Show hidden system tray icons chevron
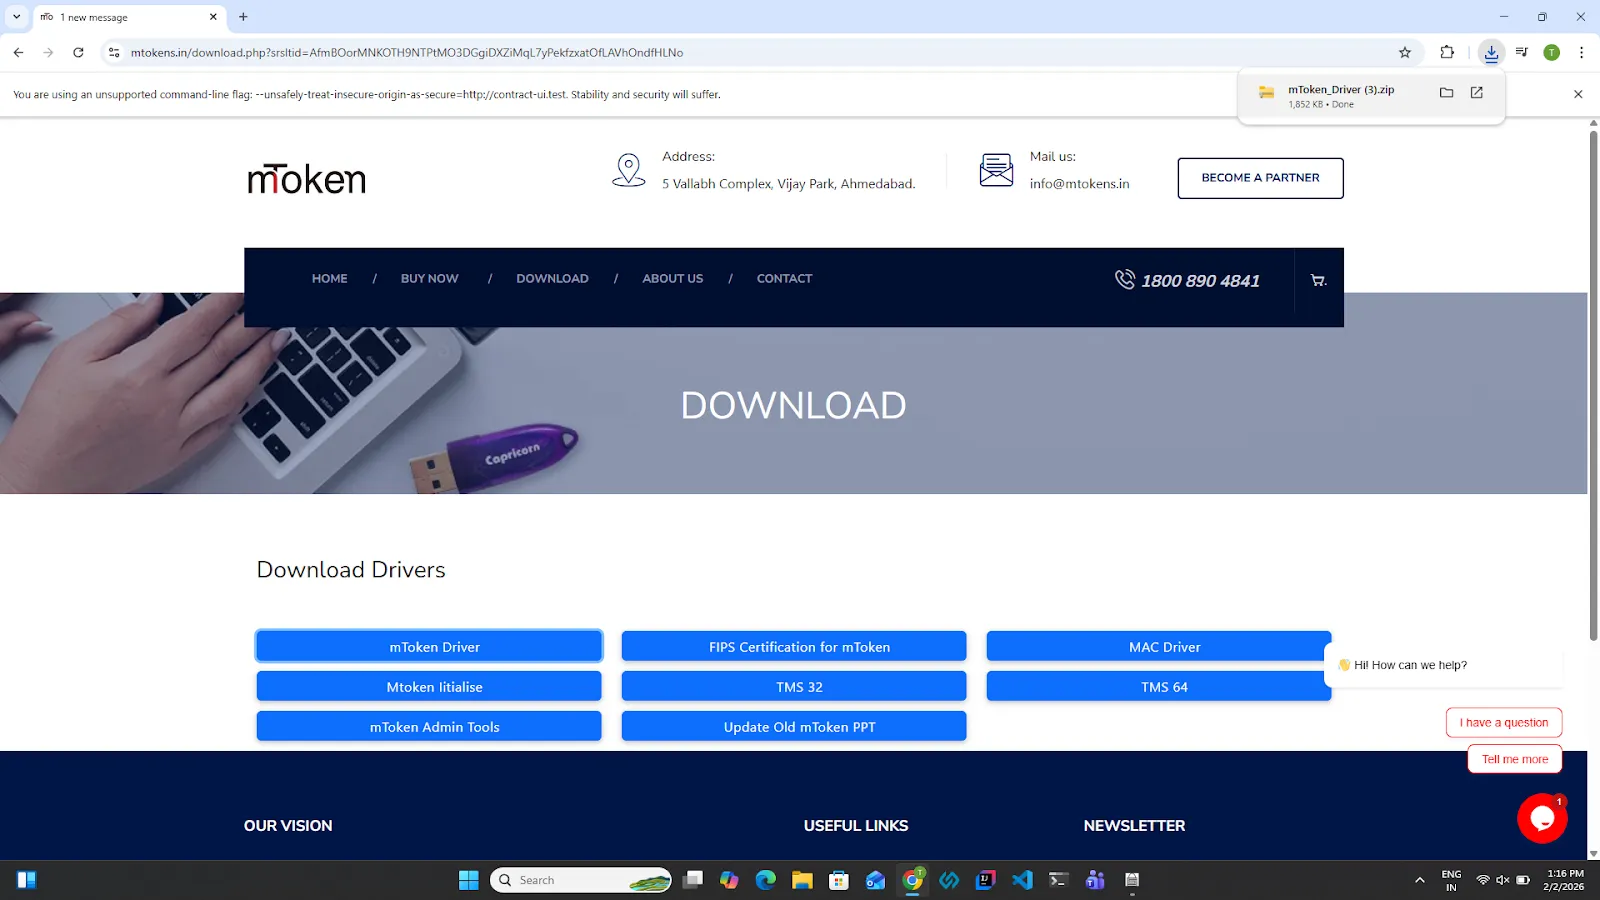The width and height of the screenshot is (1600, 900). click(x=1419, y=880)
